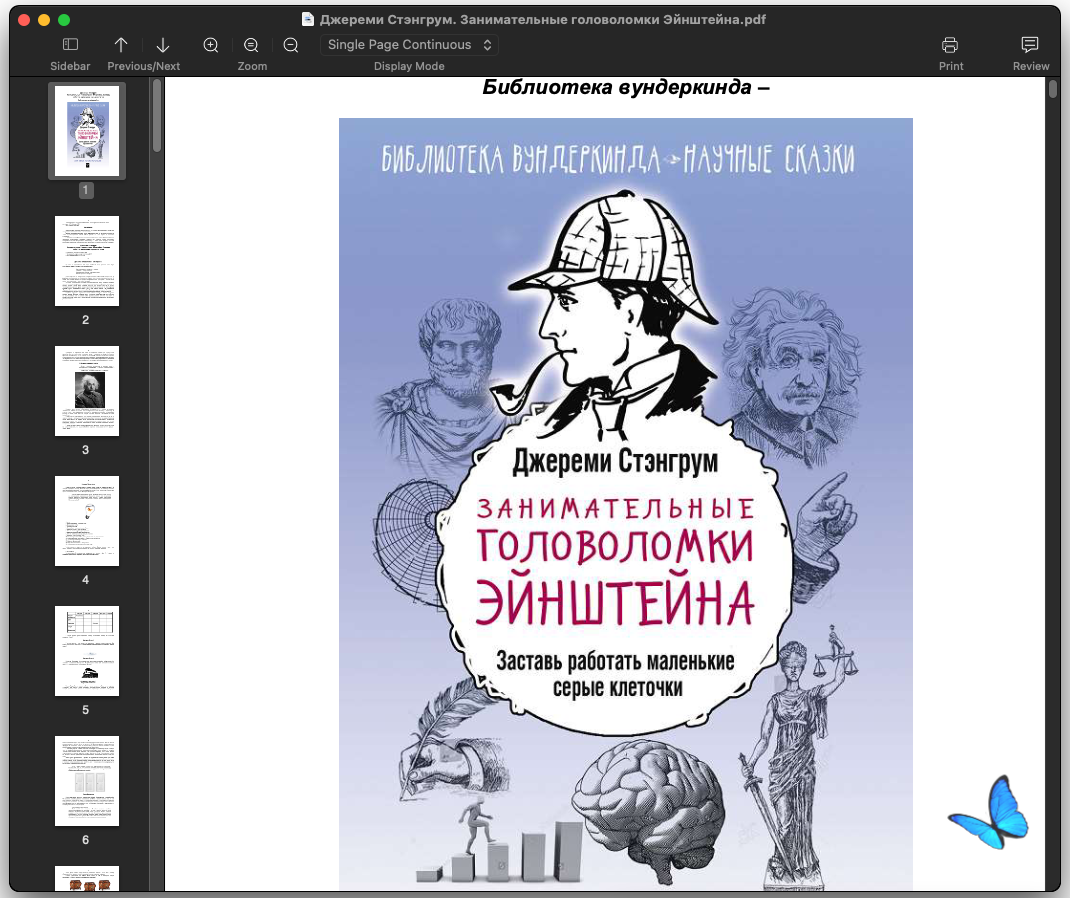Image resolution: width=1070 pixels, height=898 pixels.
Task: Click the window title with the PDF filename
Action: (543, 19)
